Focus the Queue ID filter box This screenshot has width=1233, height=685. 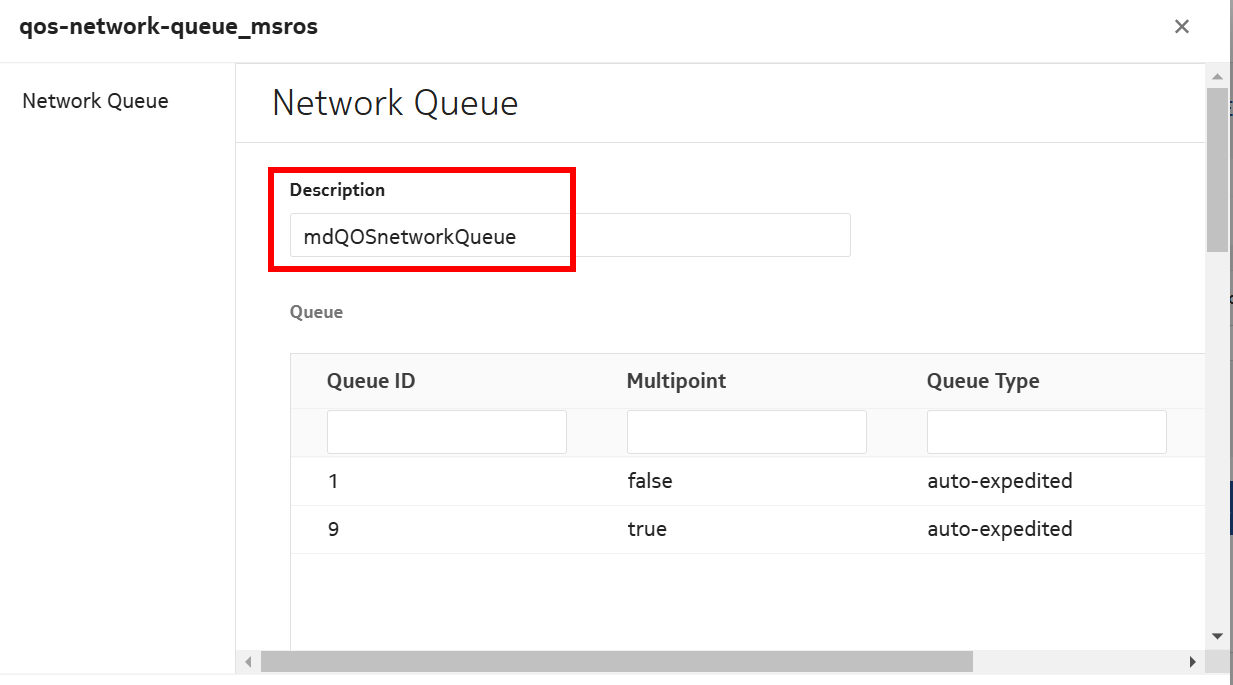[446, 432]
